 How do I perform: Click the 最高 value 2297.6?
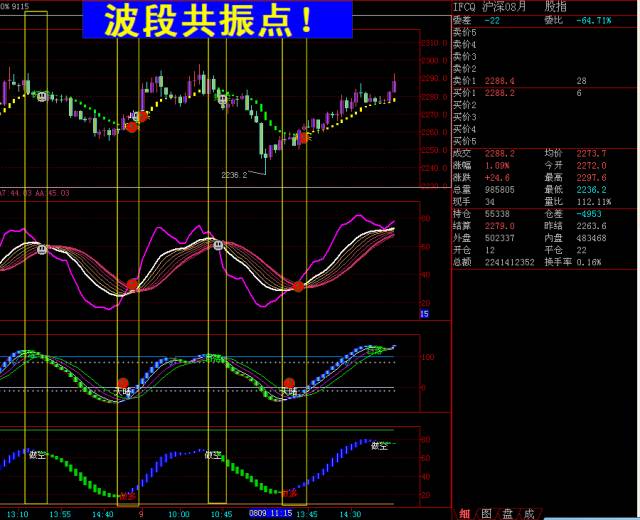[x=591, y=178]
